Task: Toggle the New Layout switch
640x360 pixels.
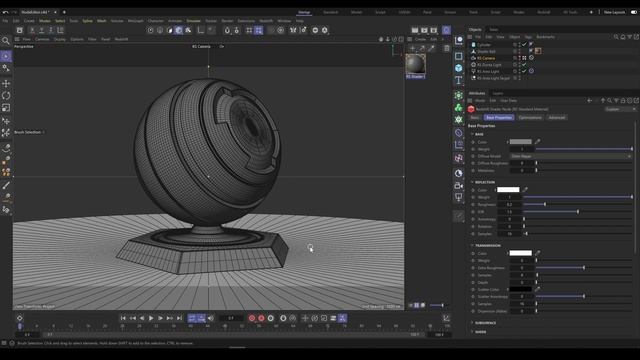Action: point(634,12)
